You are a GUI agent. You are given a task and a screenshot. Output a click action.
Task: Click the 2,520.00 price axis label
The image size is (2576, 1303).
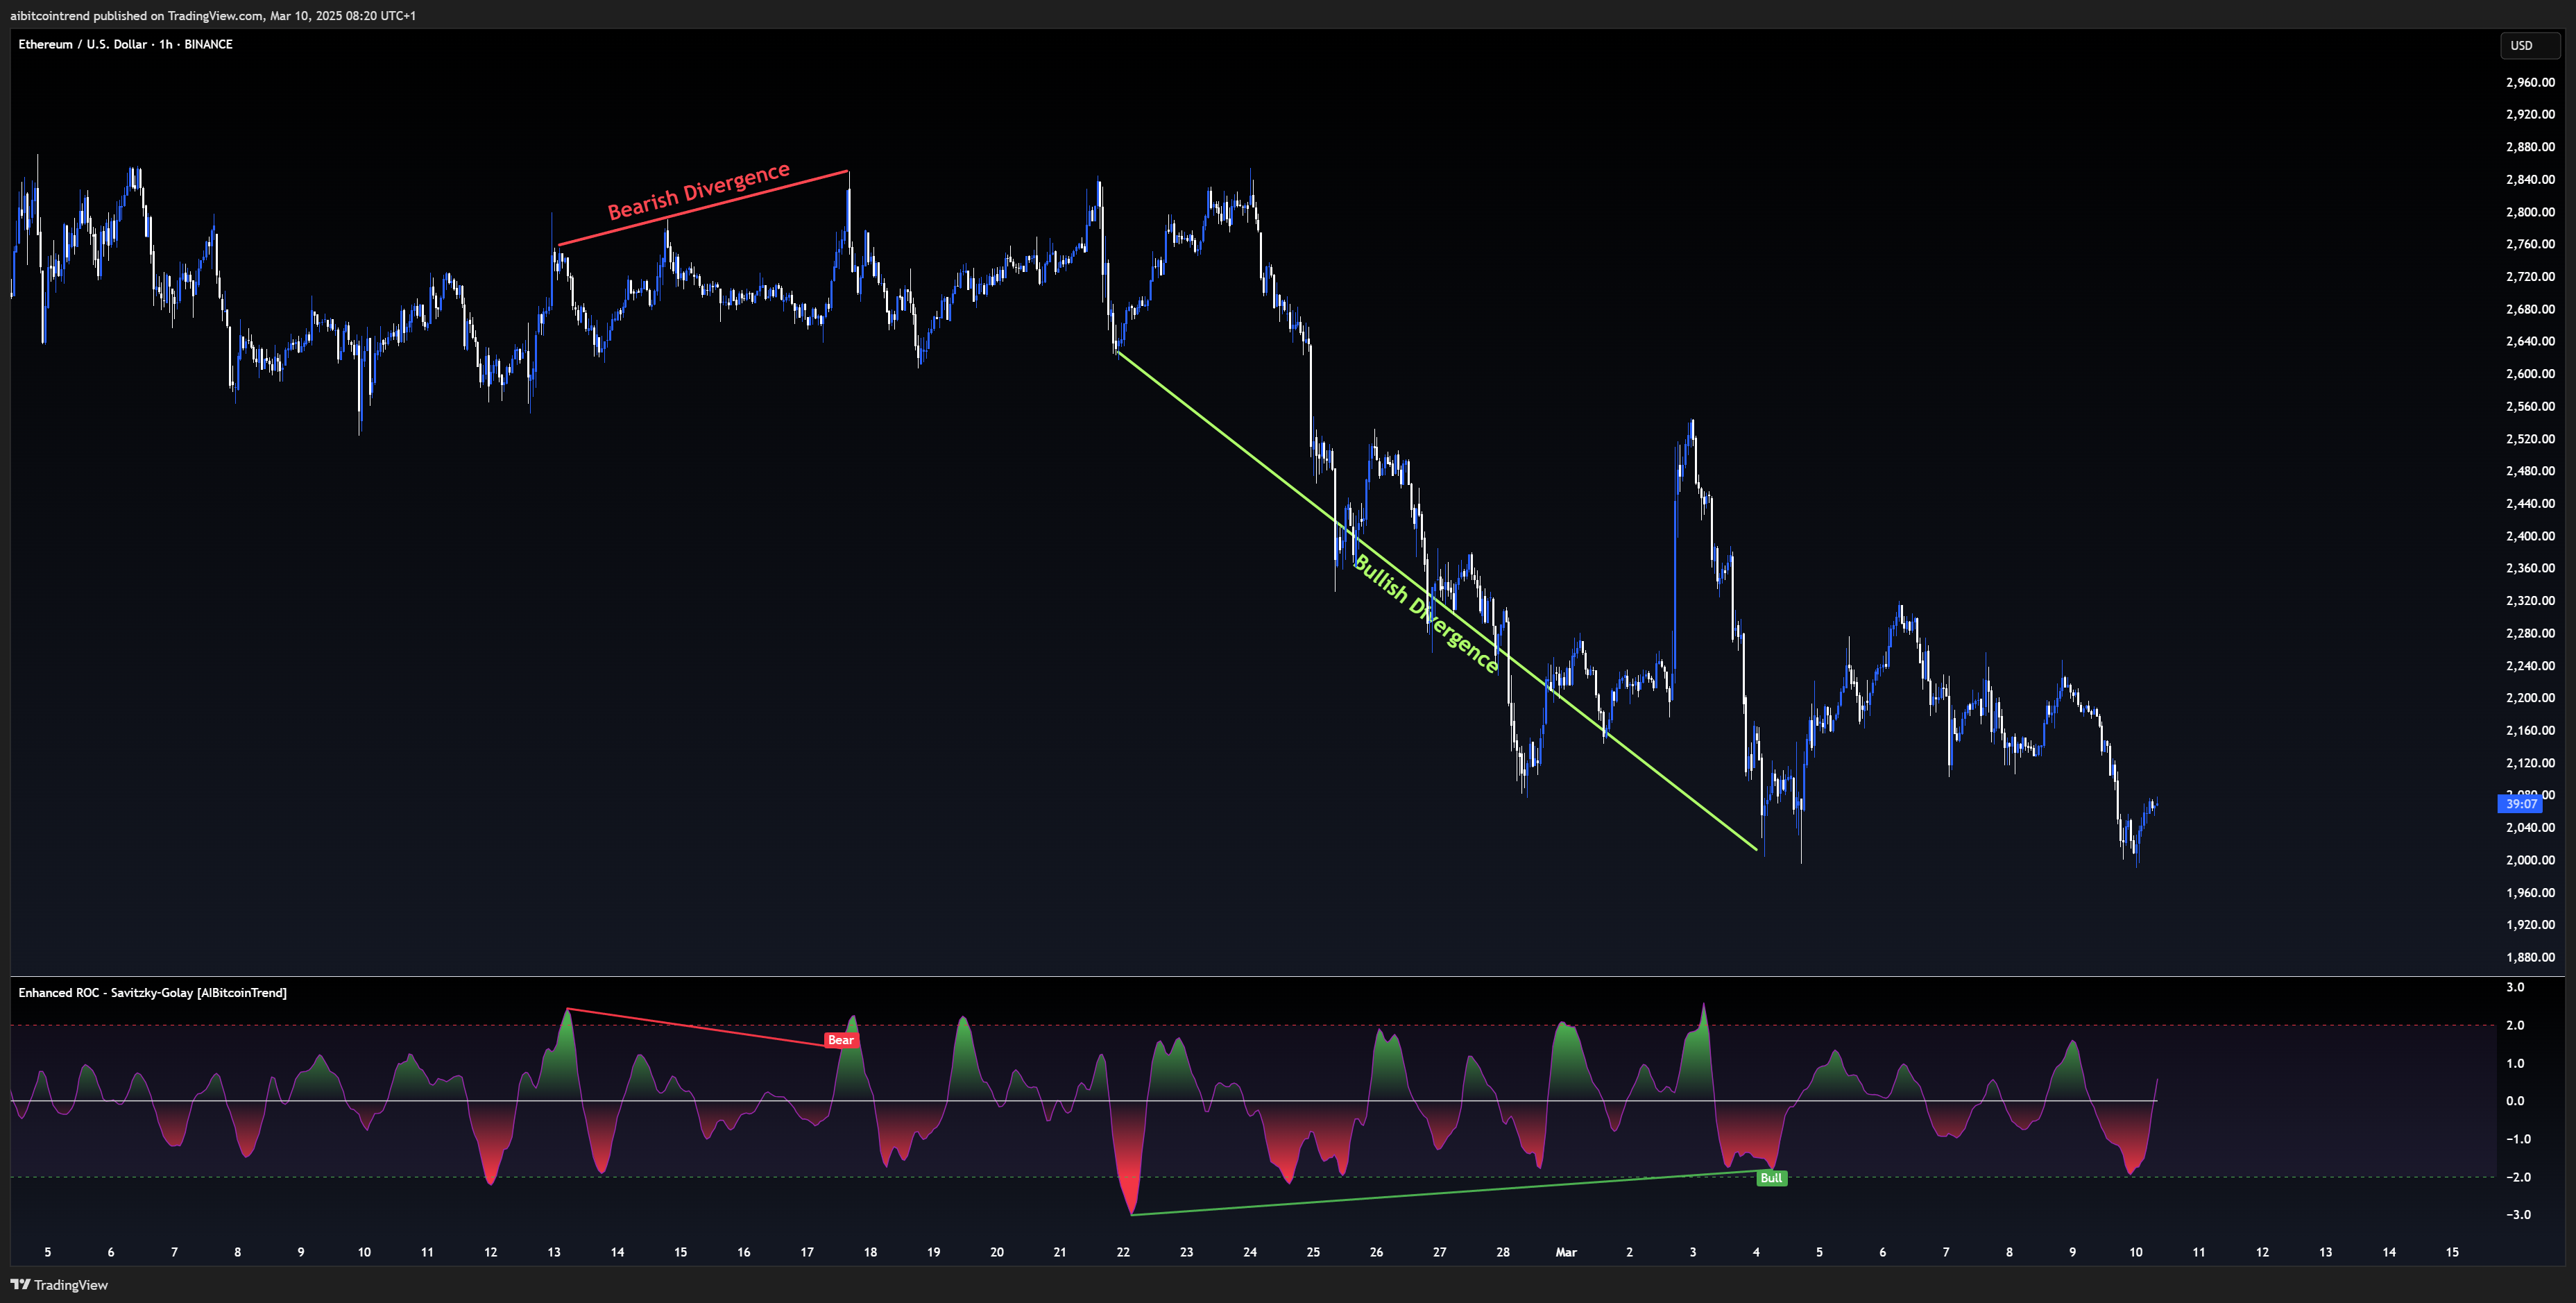[2530, 439]
